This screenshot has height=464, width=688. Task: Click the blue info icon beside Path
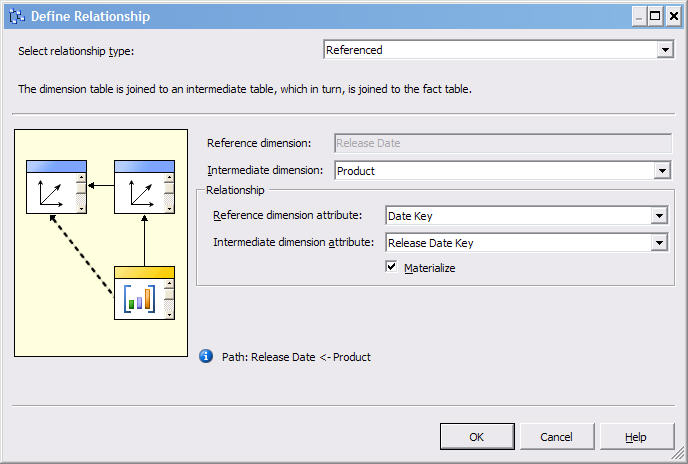206,356
